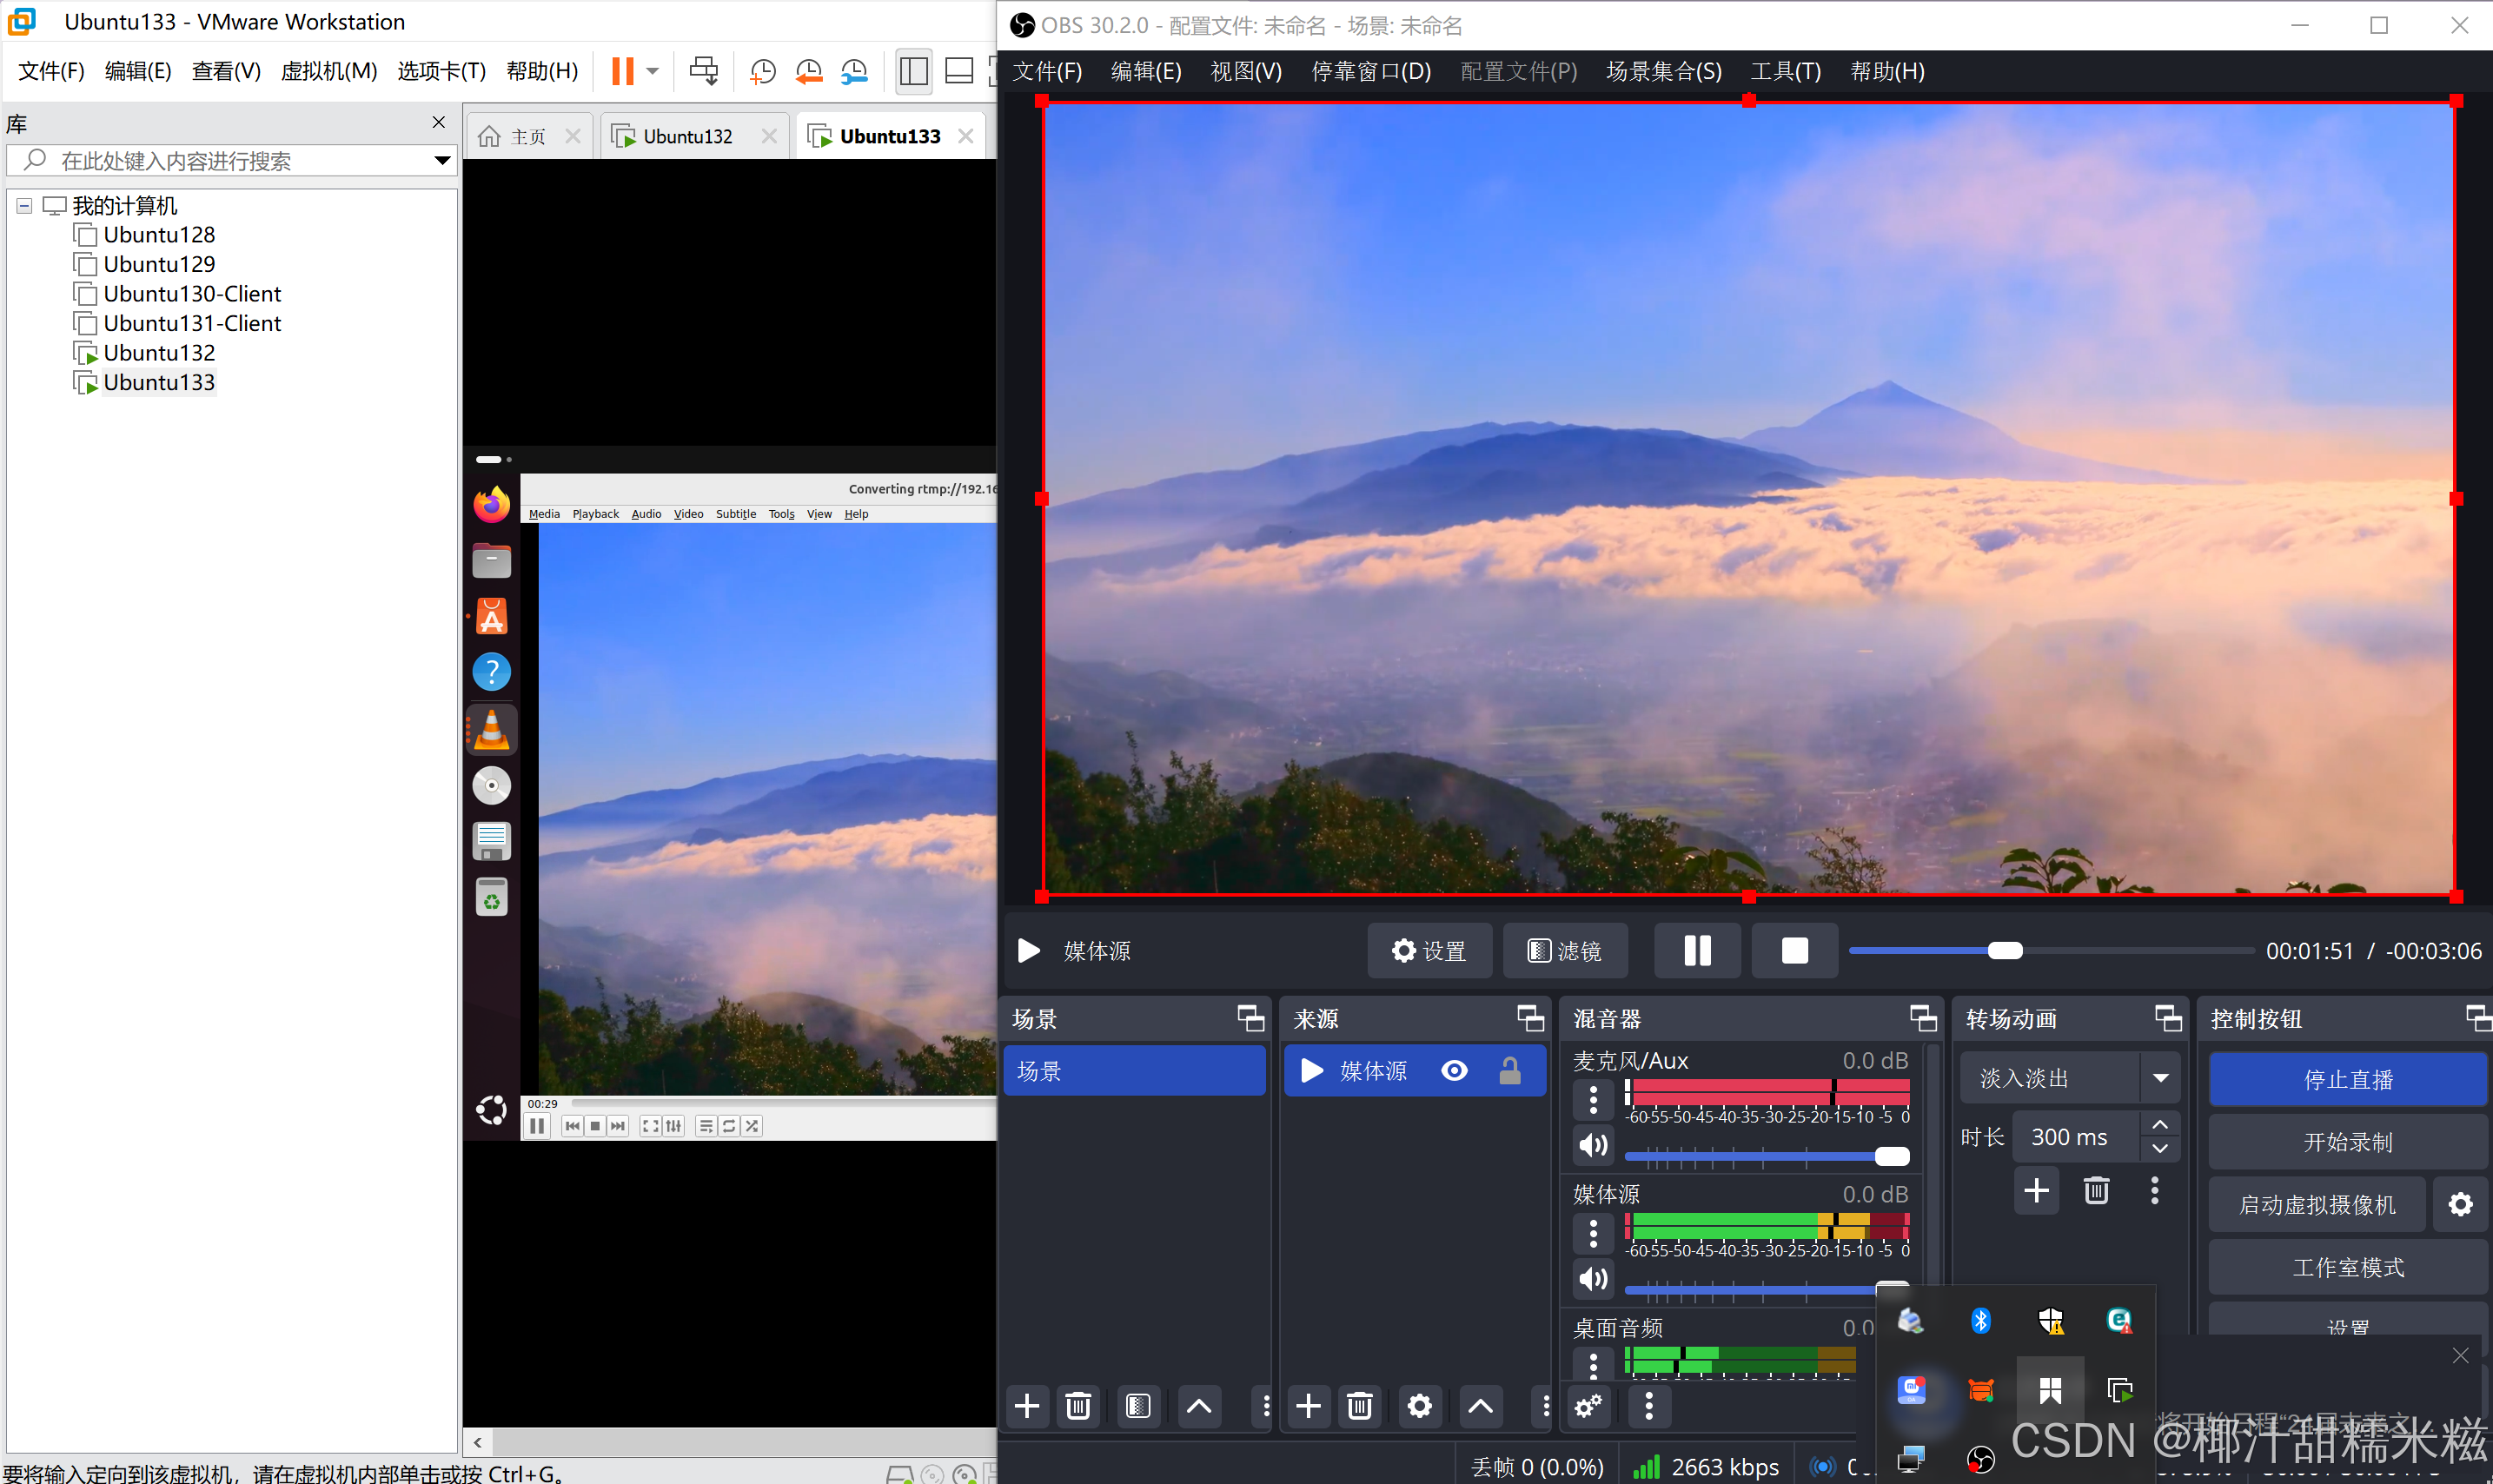This screenshot has height=1484, width=2493.
Task: Click the 开始录制 button
Action: pos(2347,1142)
